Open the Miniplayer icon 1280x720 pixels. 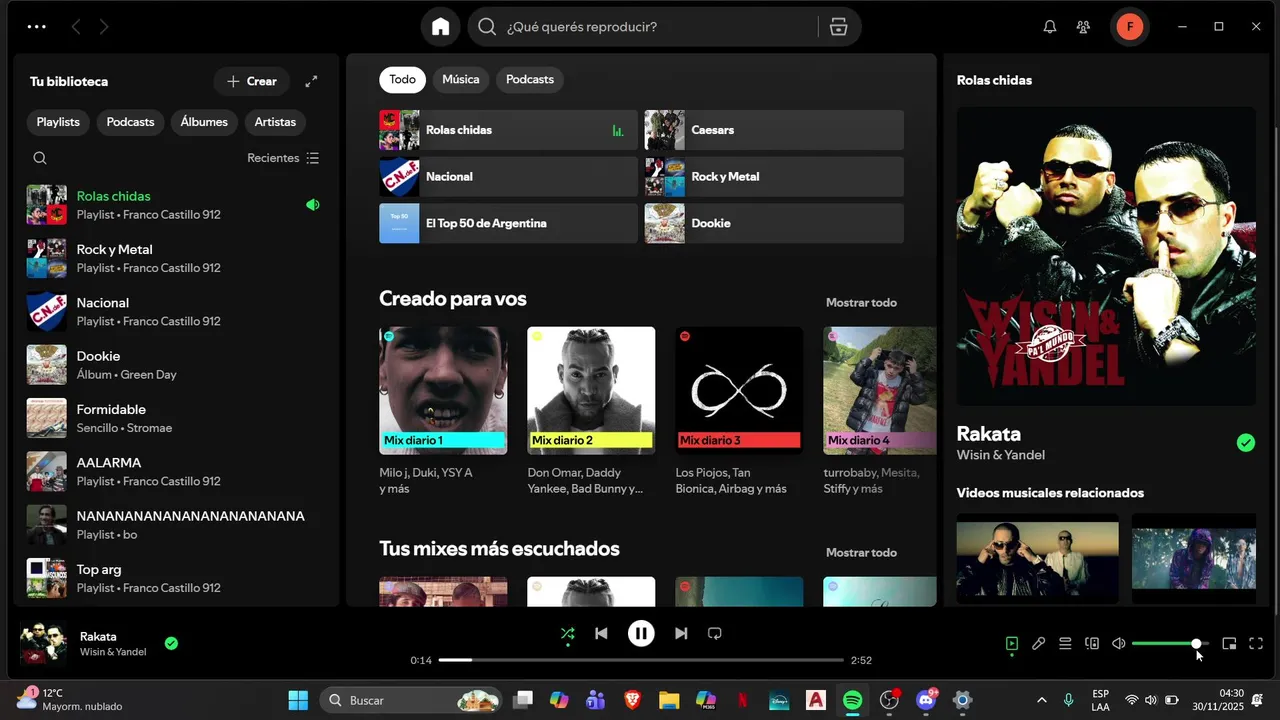(1229, 644)
